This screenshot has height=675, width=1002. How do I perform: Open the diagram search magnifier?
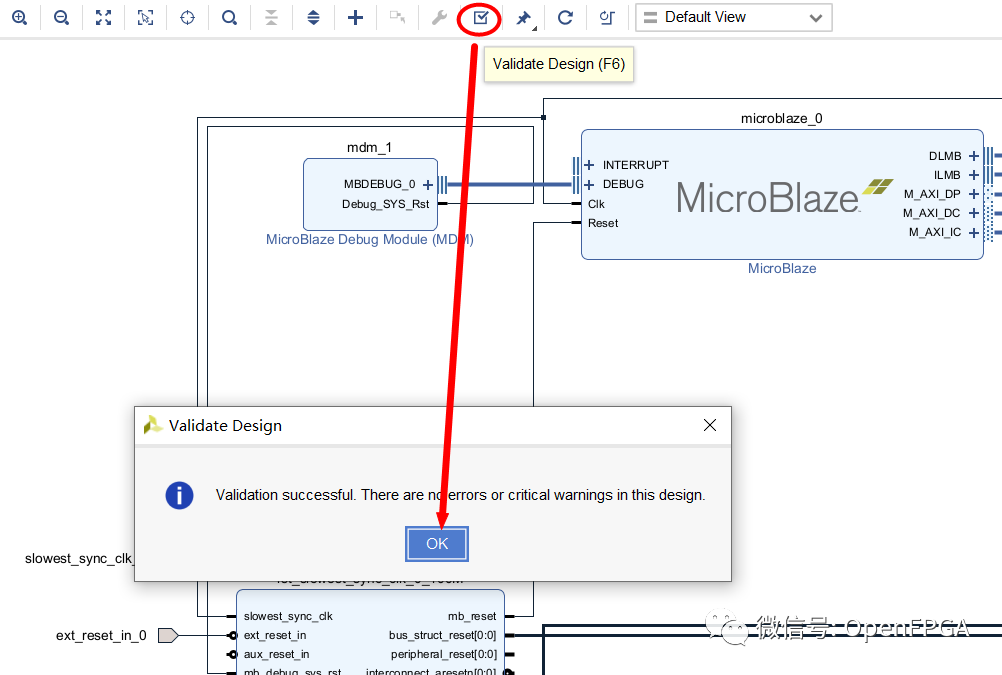tap(229, 17)
